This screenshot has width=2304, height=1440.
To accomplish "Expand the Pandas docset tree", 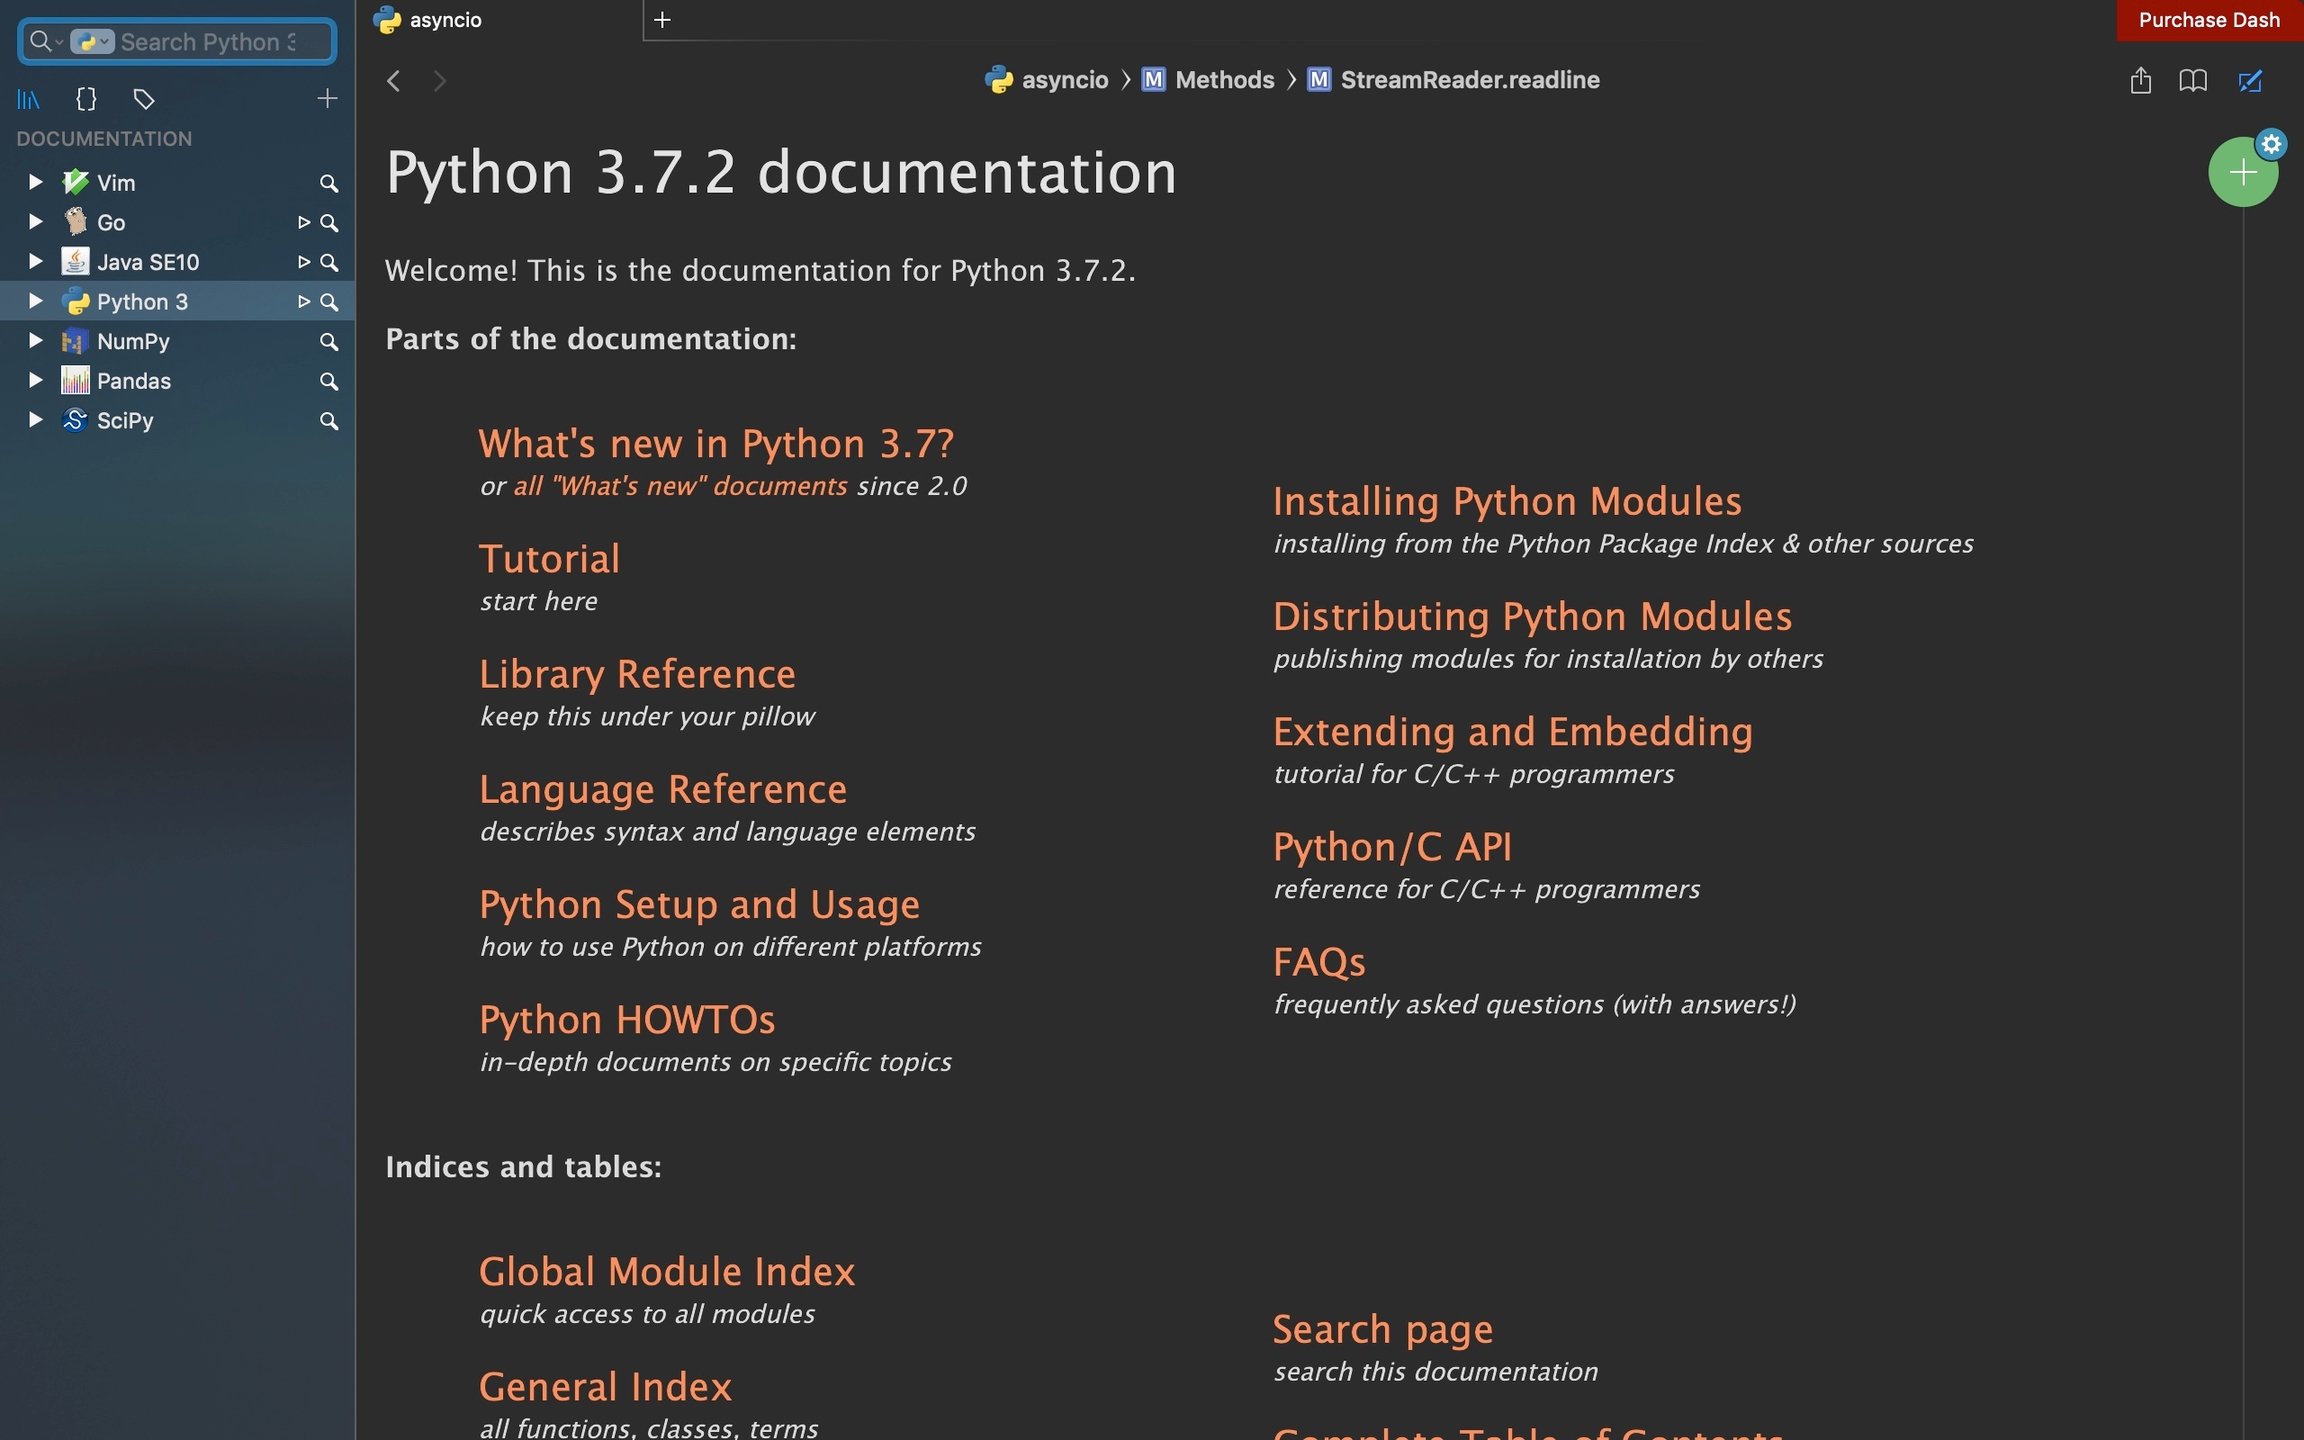I will [x=35, y=380].
